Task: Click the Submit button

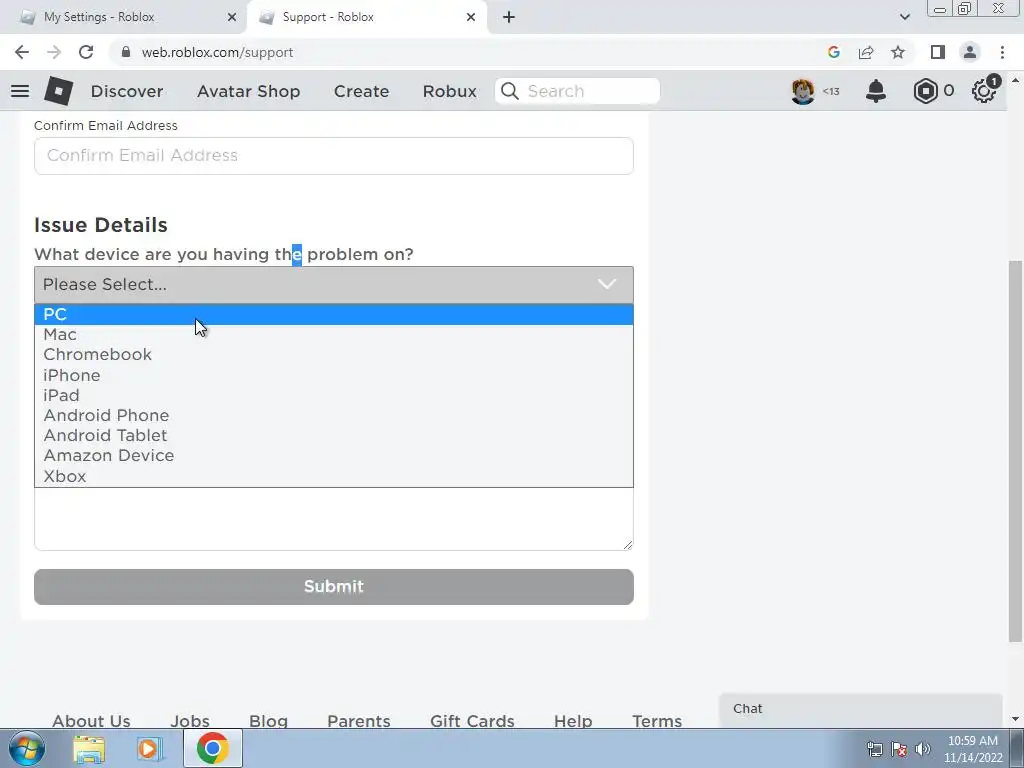Action: pos(334,586)
